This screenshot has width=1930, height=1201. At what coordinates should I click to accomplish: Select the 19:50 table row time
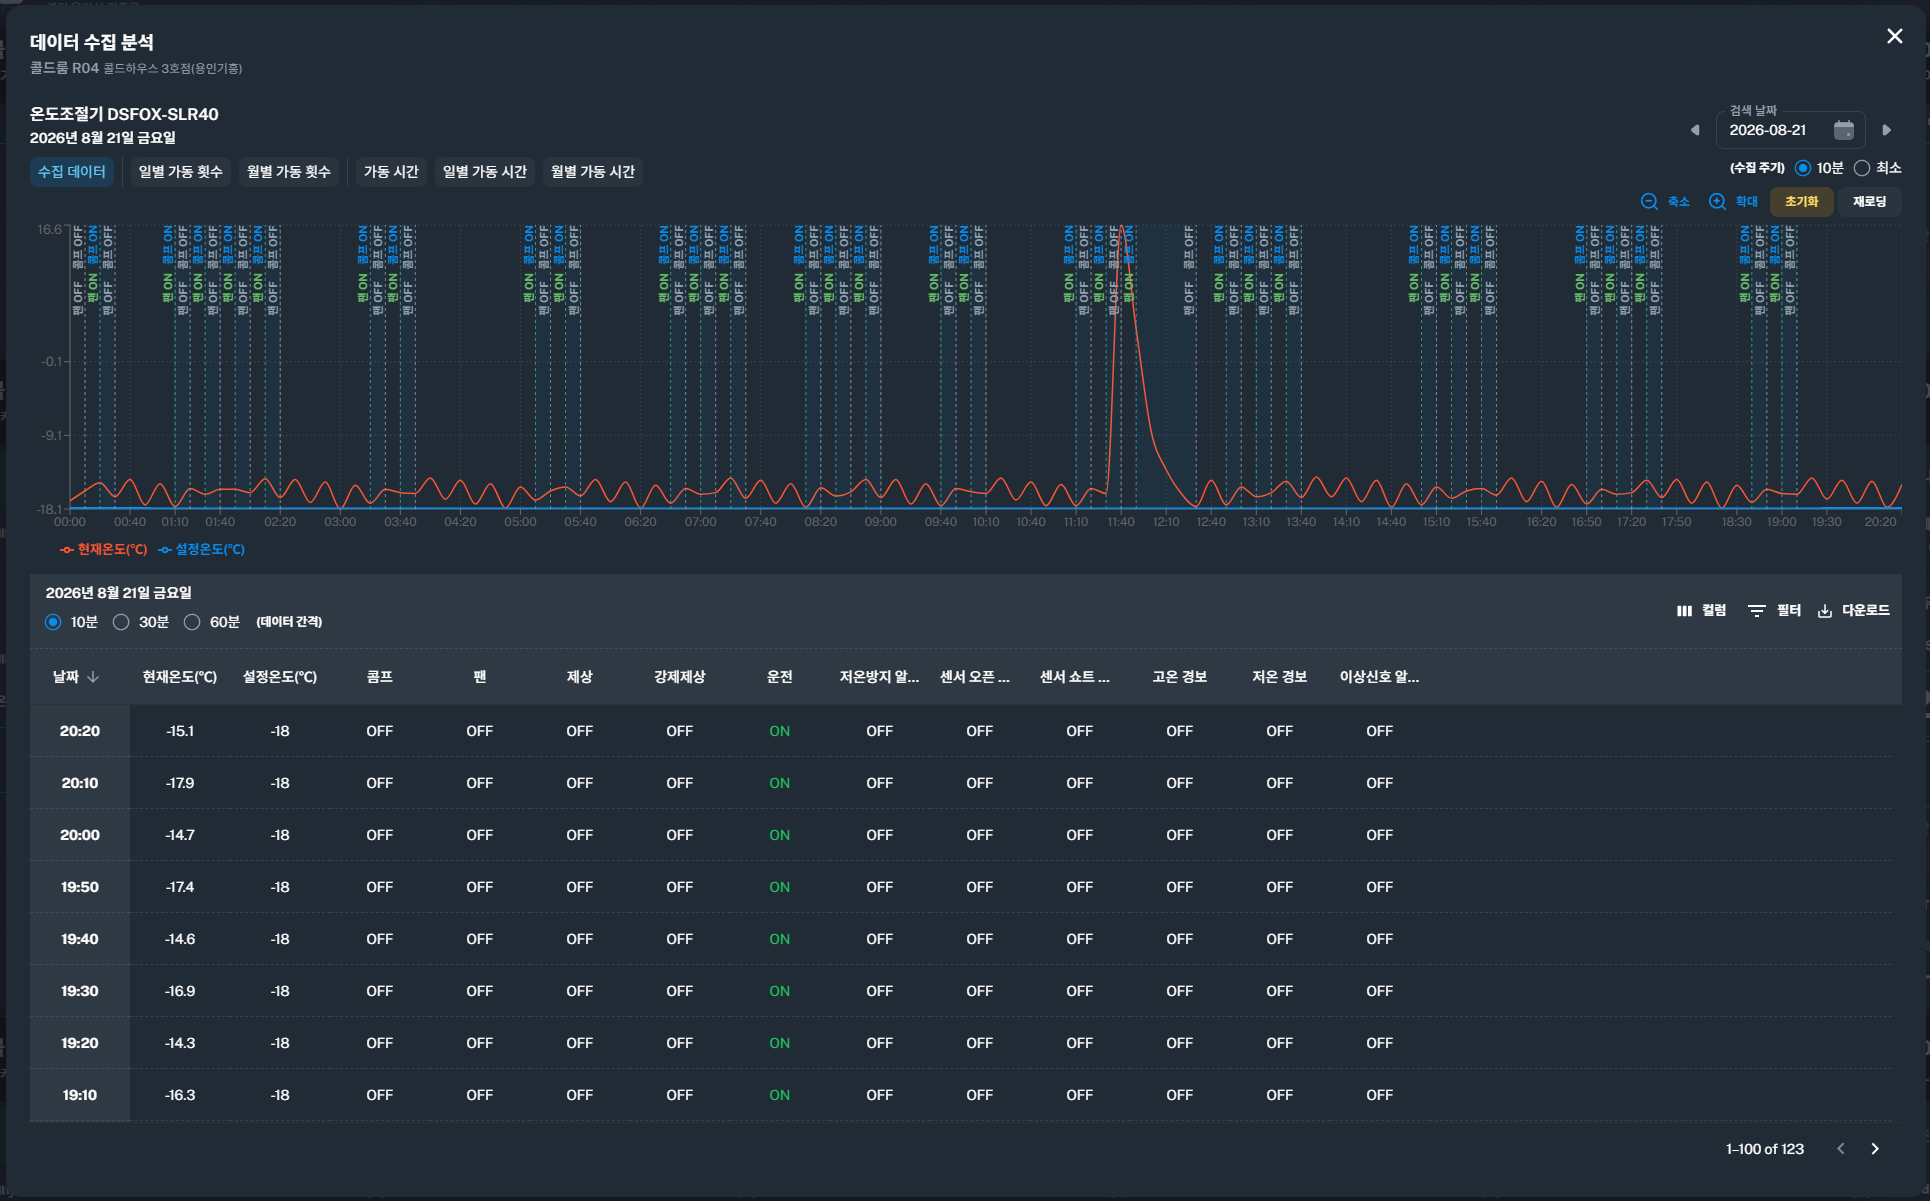(x=80, y=887)
